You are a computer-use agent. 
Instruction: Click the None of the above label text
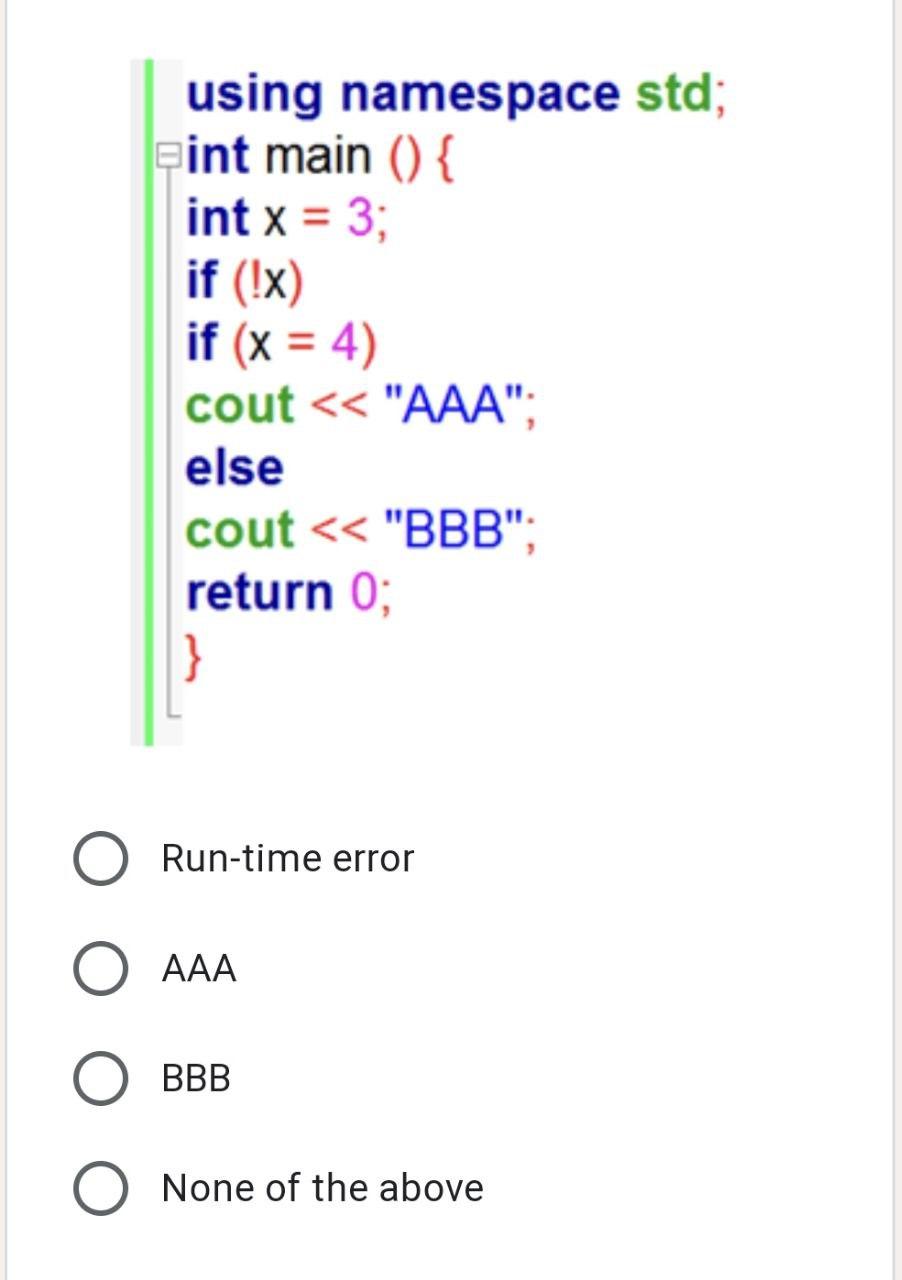(x=321, y=1188)
